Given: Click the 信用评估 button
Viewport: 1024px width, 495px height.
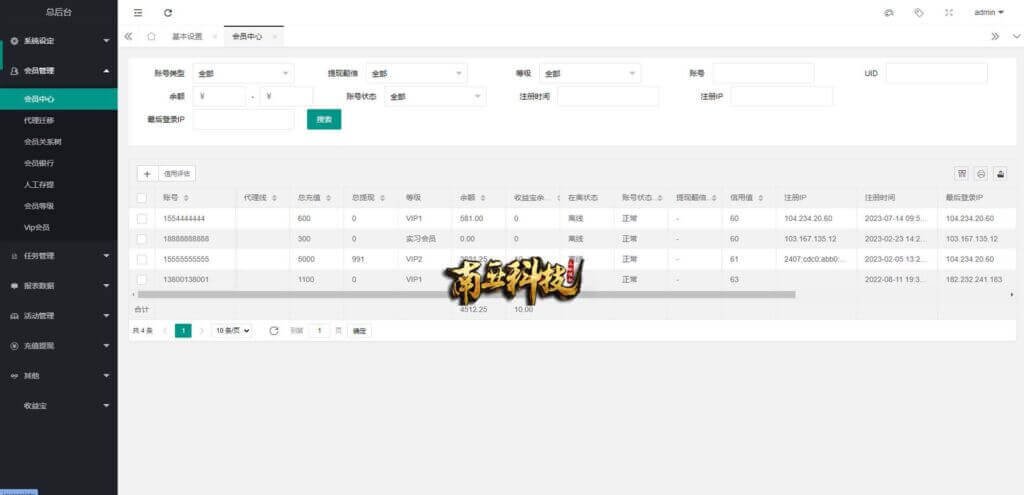Looking at the screenshot, I should 177,173.
